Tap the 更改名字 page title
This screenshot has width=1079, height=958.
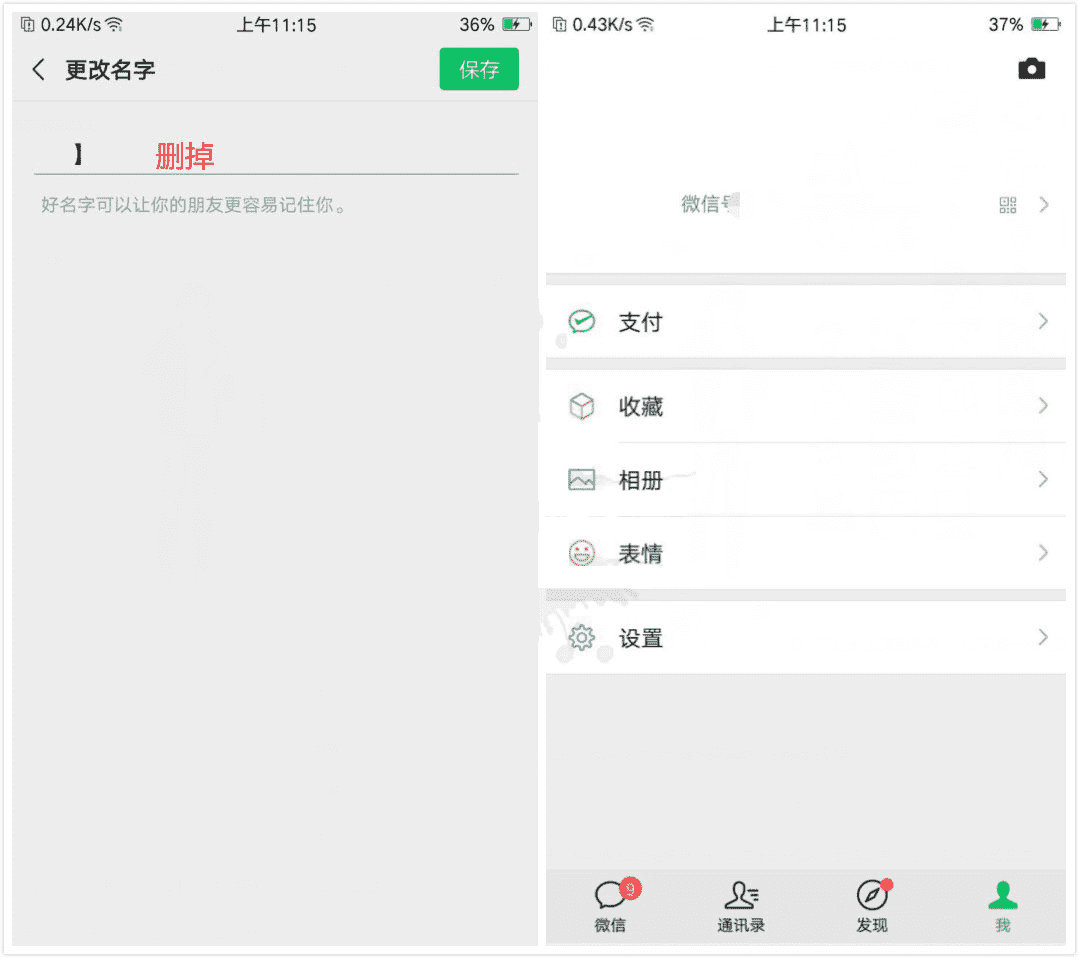(x=110, y=70)
